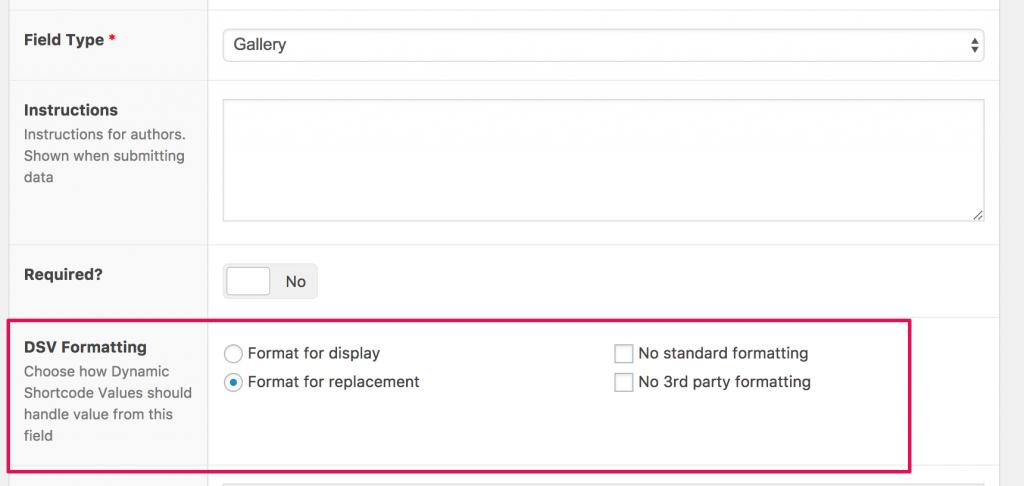This screenshot has width=1024, height=486.
Task: Toggle the Required switch knob
Action: point(248,282)
